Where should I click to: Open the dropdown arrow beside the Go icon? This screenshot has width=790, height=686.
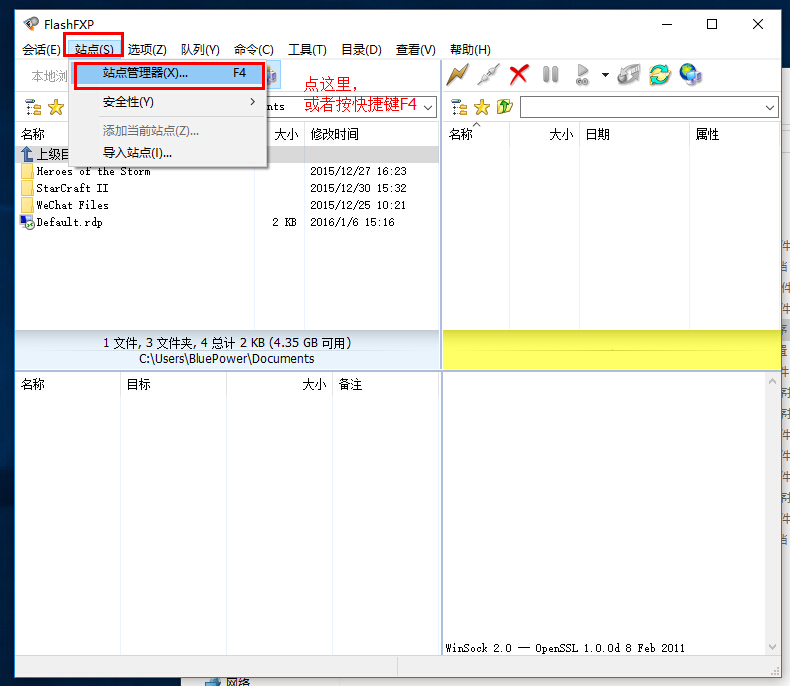tap(605, 75)
